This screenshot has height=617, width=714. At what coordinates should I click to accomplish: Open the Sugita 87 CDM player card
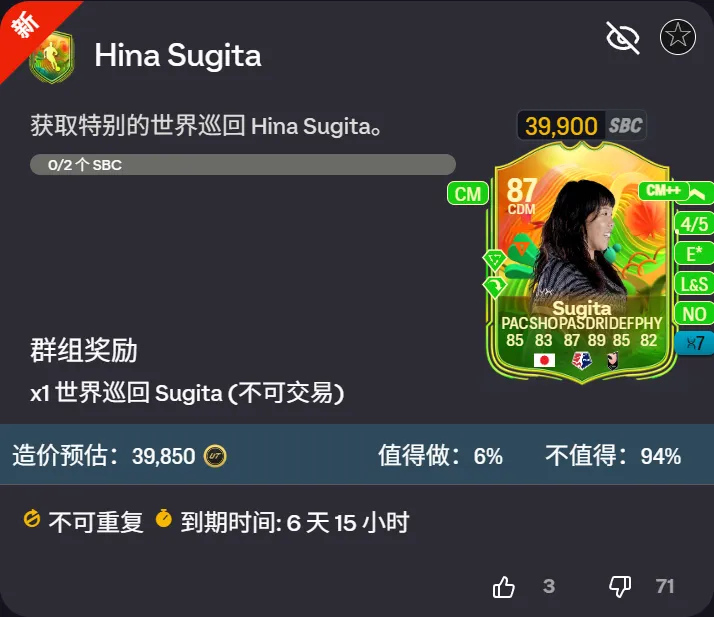point(581,263)
